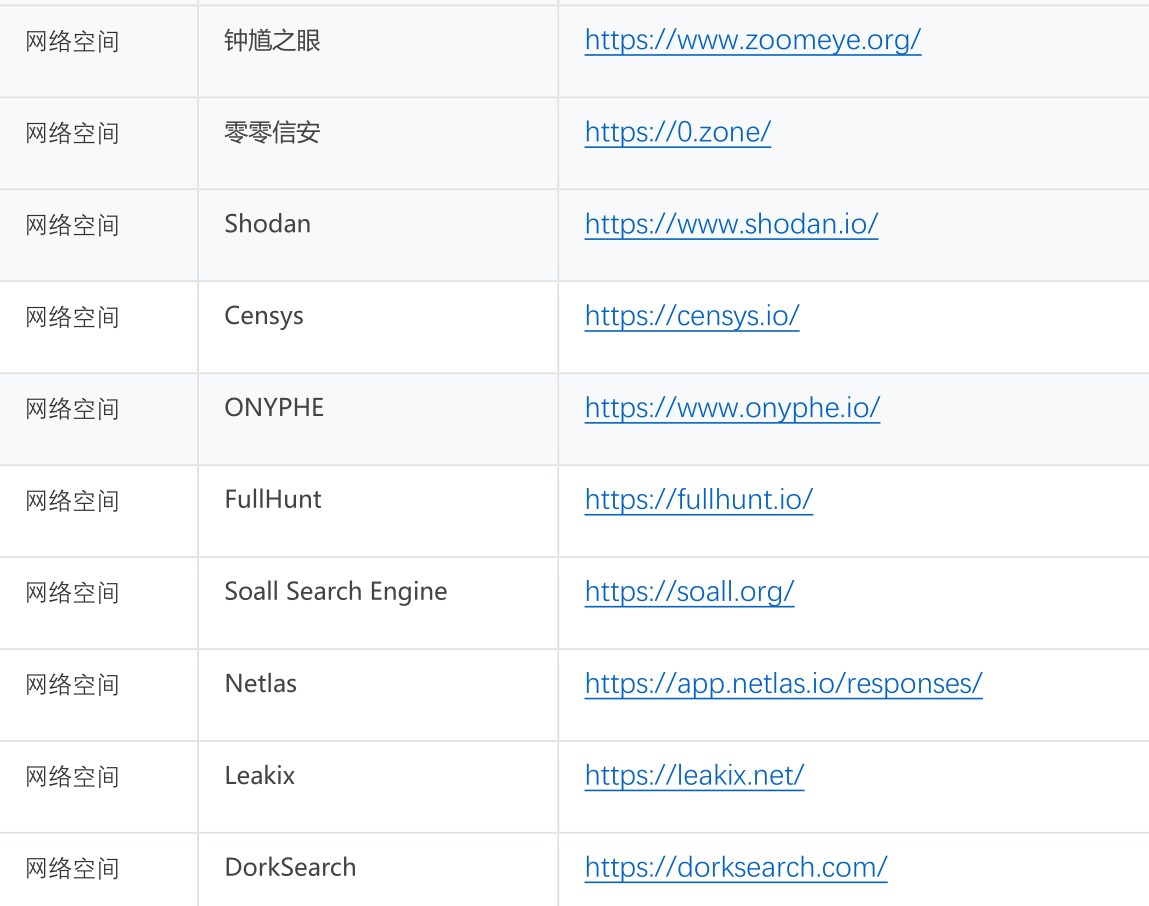Click the 零零信安 name cell

point(273,132)
